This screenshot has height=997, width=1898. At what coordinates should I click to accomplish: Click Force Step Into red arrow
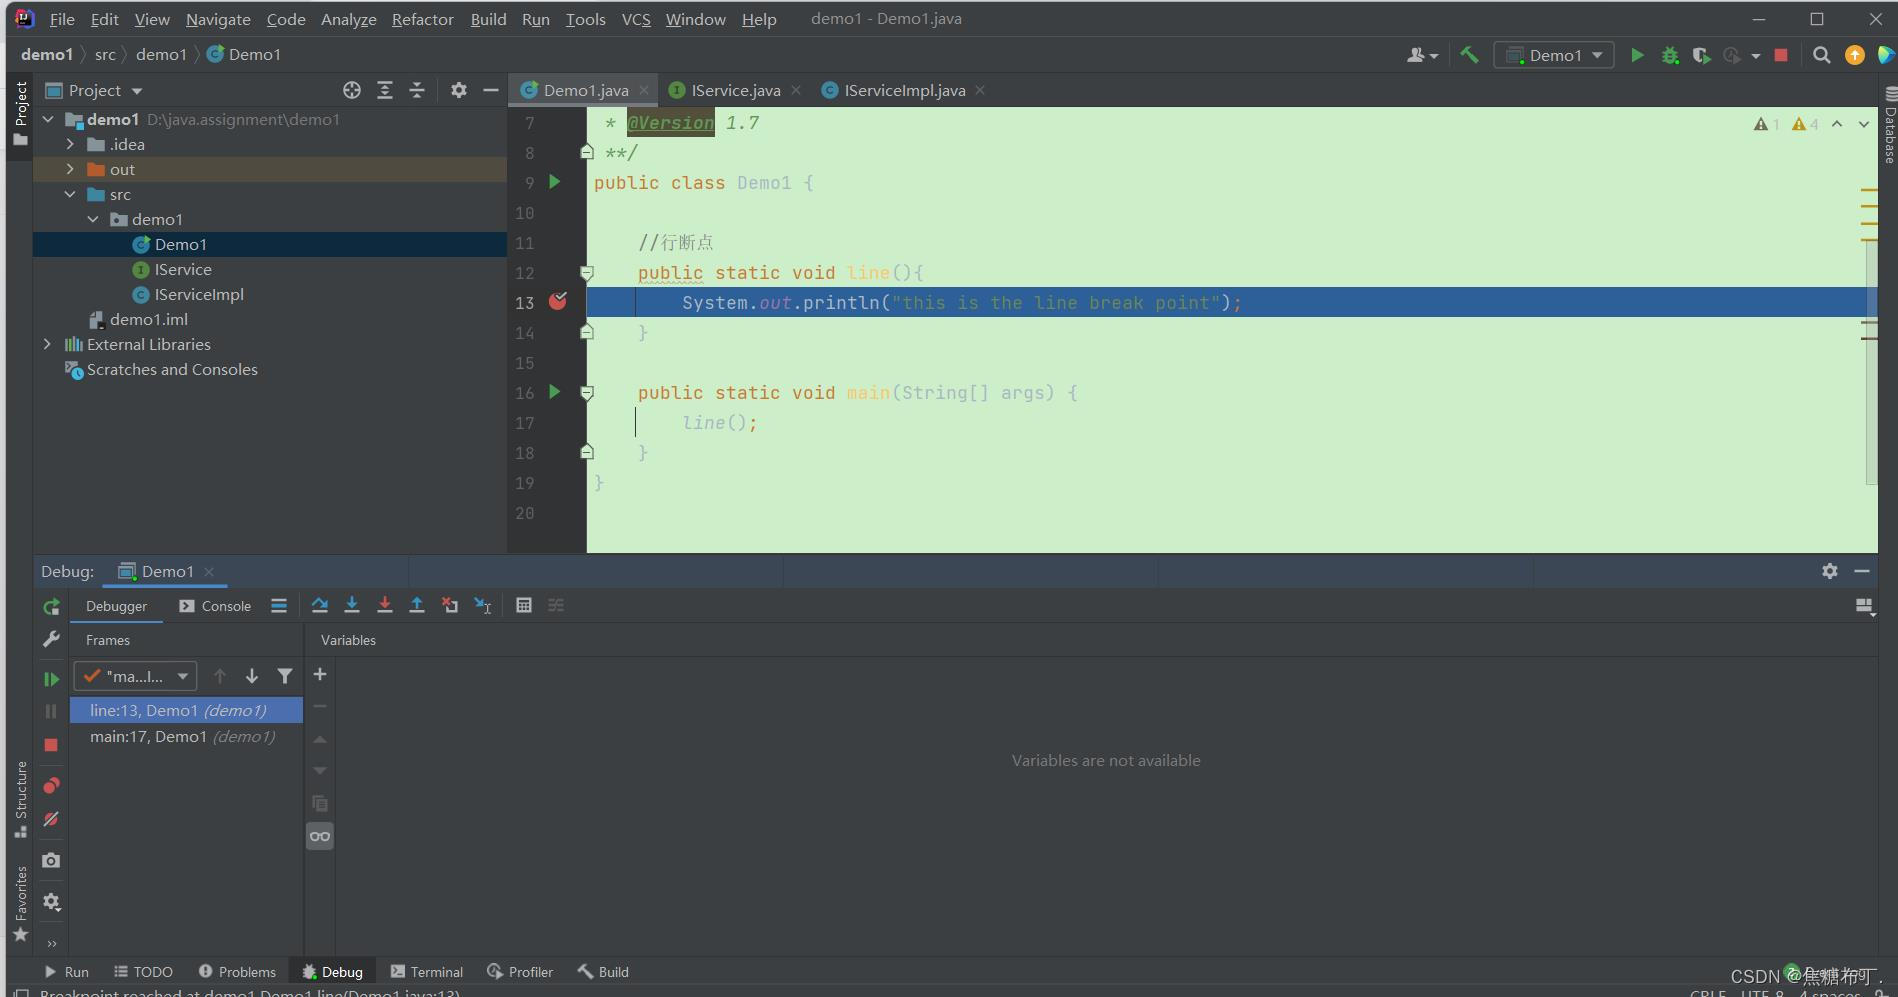pos(385,605)
